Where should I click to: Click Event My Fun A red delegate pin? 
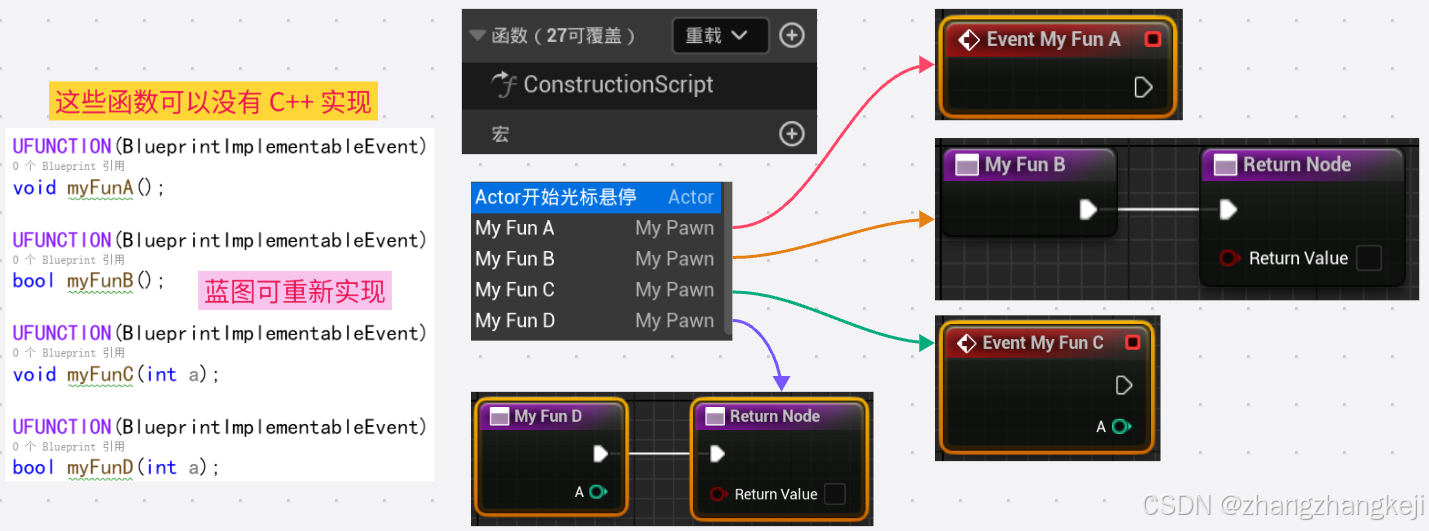[1152, 39]
